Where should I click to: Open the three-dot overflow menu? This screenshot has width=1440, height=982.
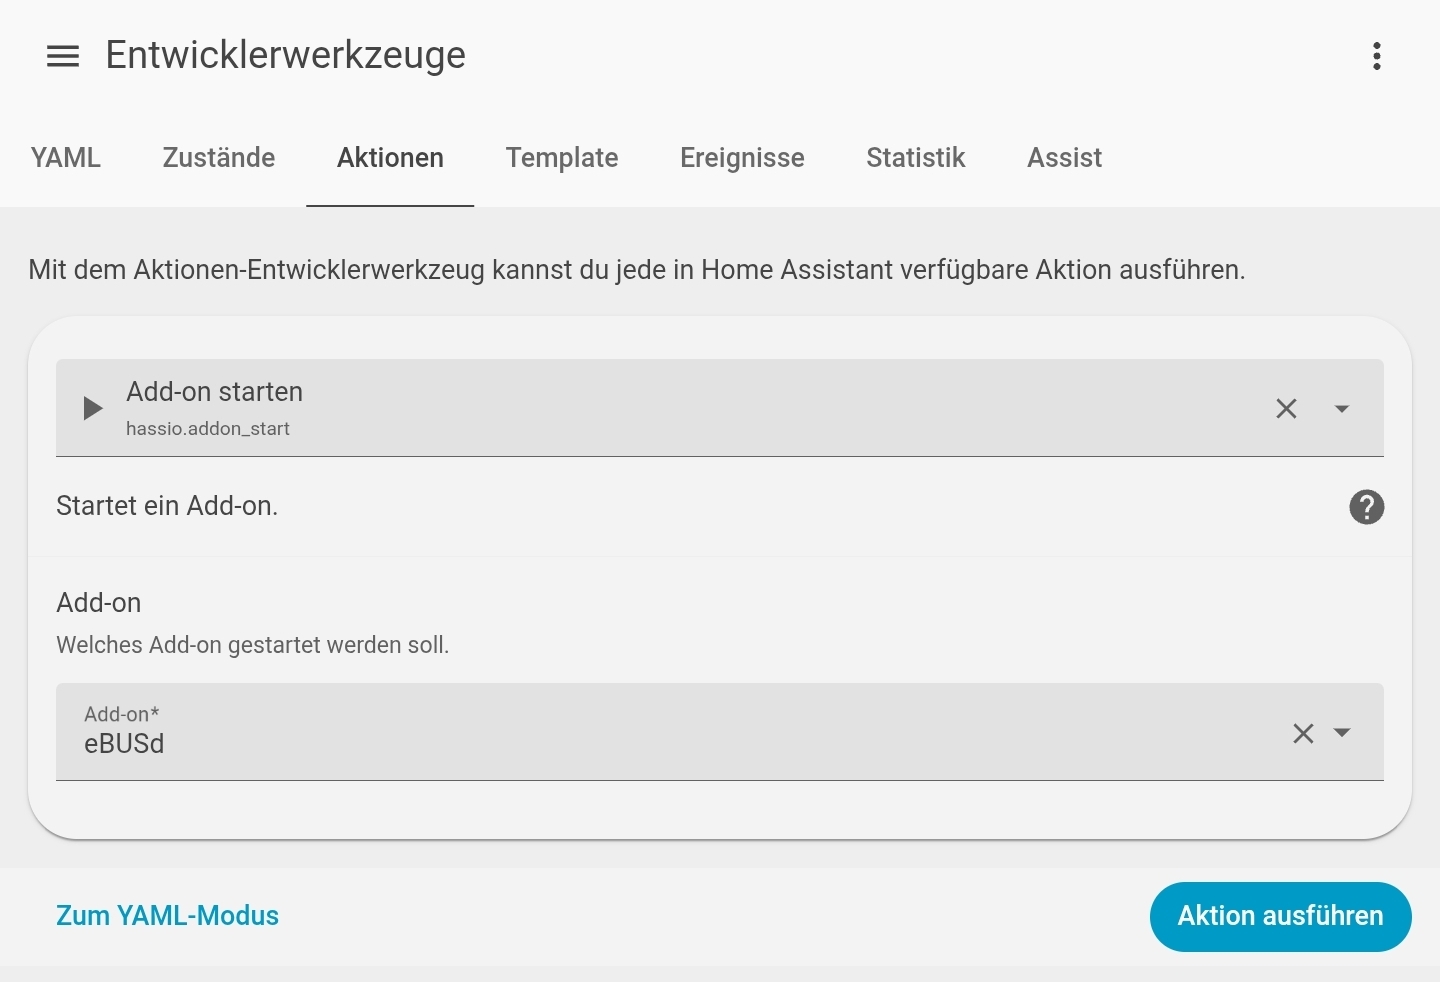pos(1377,56)
